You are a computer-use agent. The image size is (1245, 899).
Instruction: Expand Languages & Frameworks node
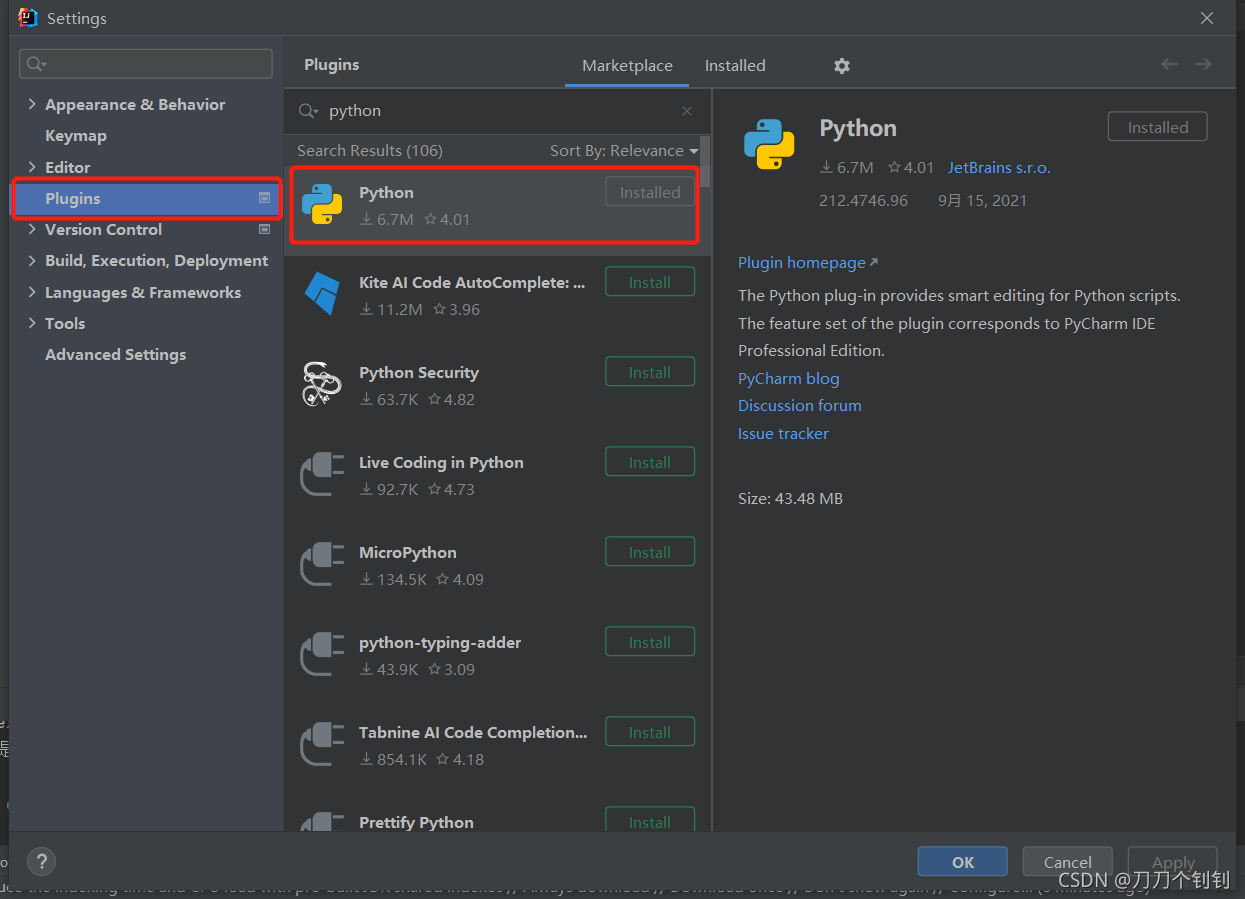32,292
